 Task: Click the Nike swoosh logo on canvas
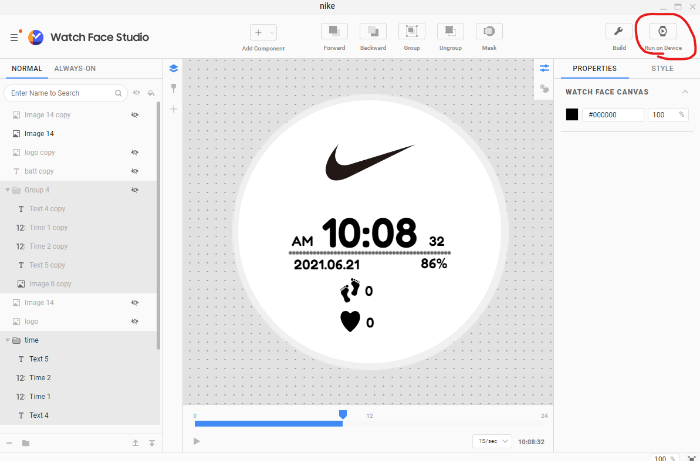click(369, 162)
